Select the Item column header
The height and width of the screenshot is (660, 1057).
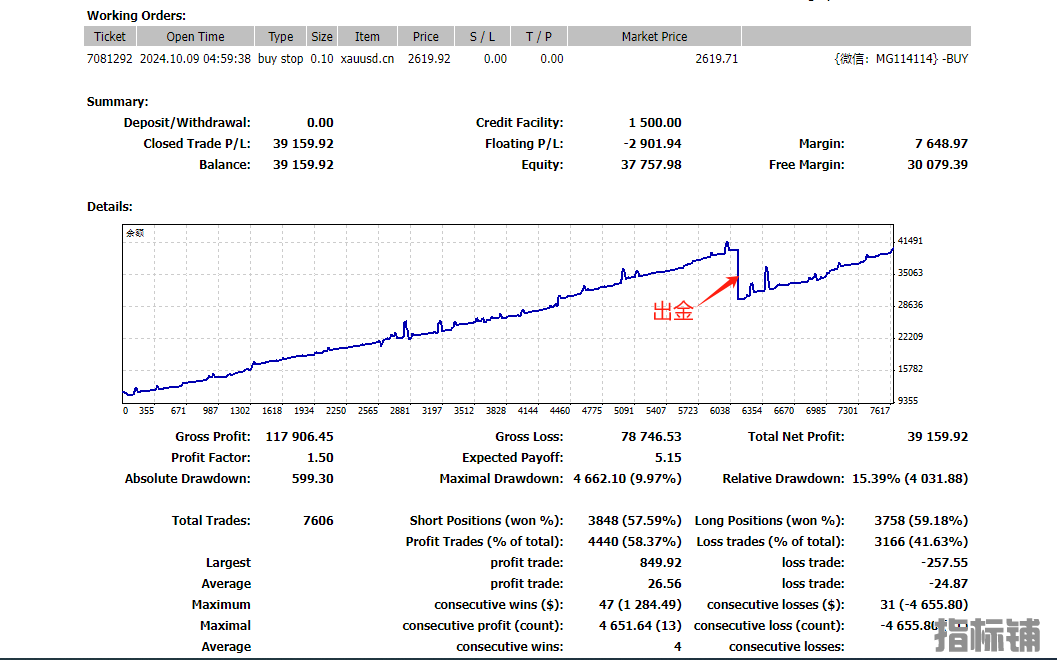tap(367, 37)
